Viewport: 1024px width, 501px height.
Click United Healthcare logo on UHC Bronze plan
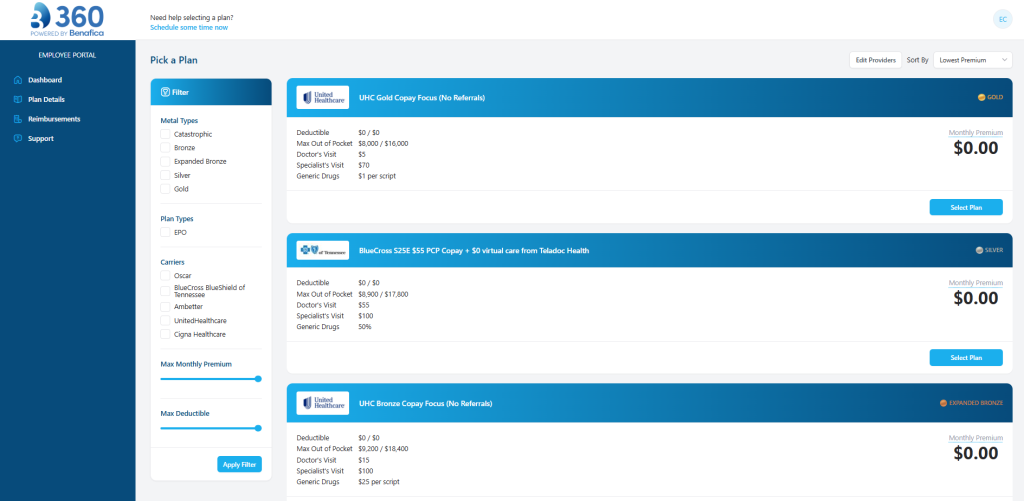coord(323,403)
